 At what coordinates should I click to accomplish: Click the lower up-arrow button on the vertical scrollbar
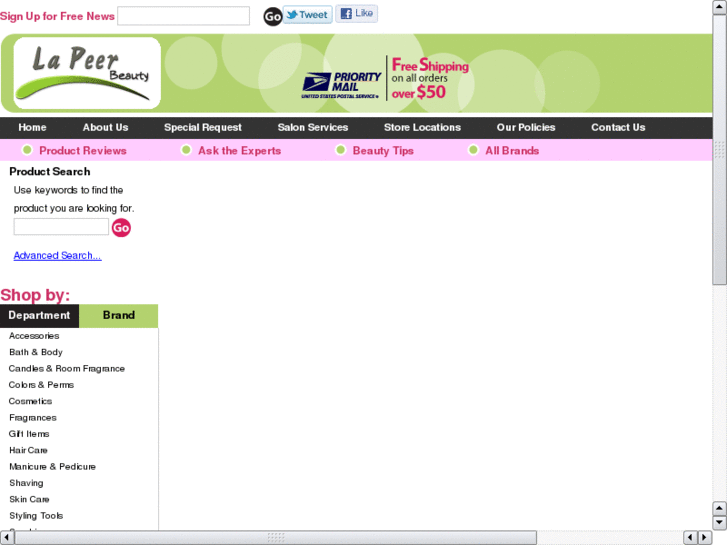click(720, 508)
